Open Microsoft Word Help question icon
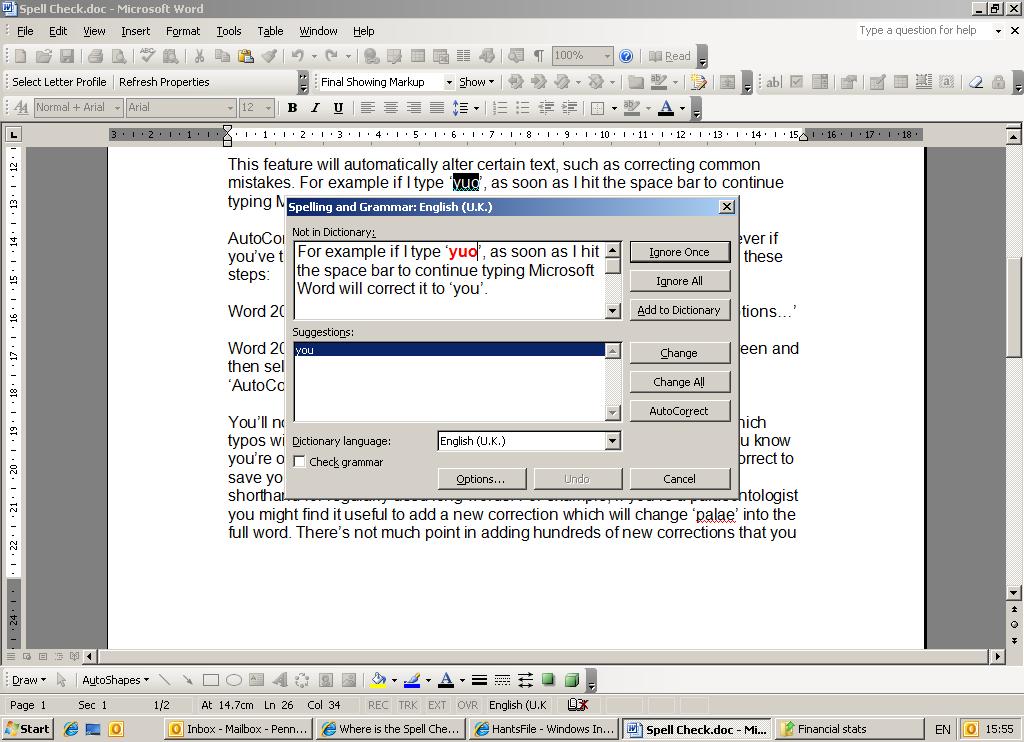Screen dimensions: 1024x742 [x=626, y=56]
